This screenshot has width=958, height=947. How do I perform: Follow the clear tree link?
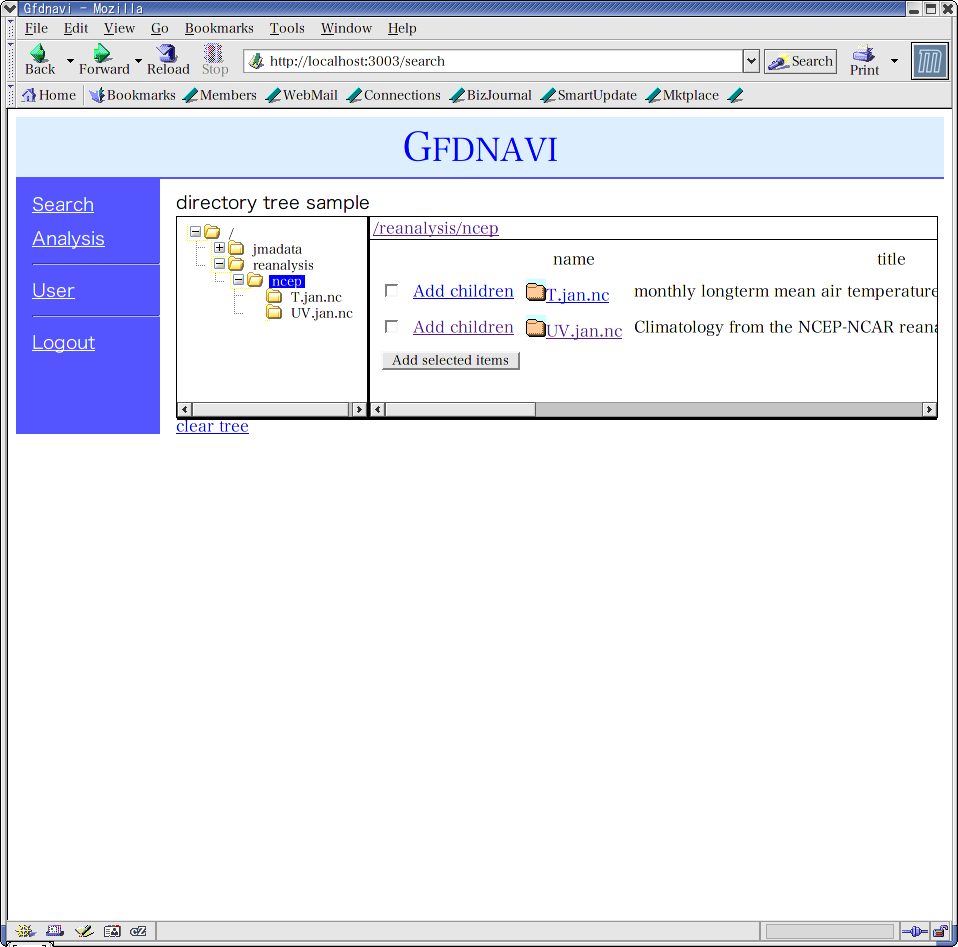[x=212, y=427]
